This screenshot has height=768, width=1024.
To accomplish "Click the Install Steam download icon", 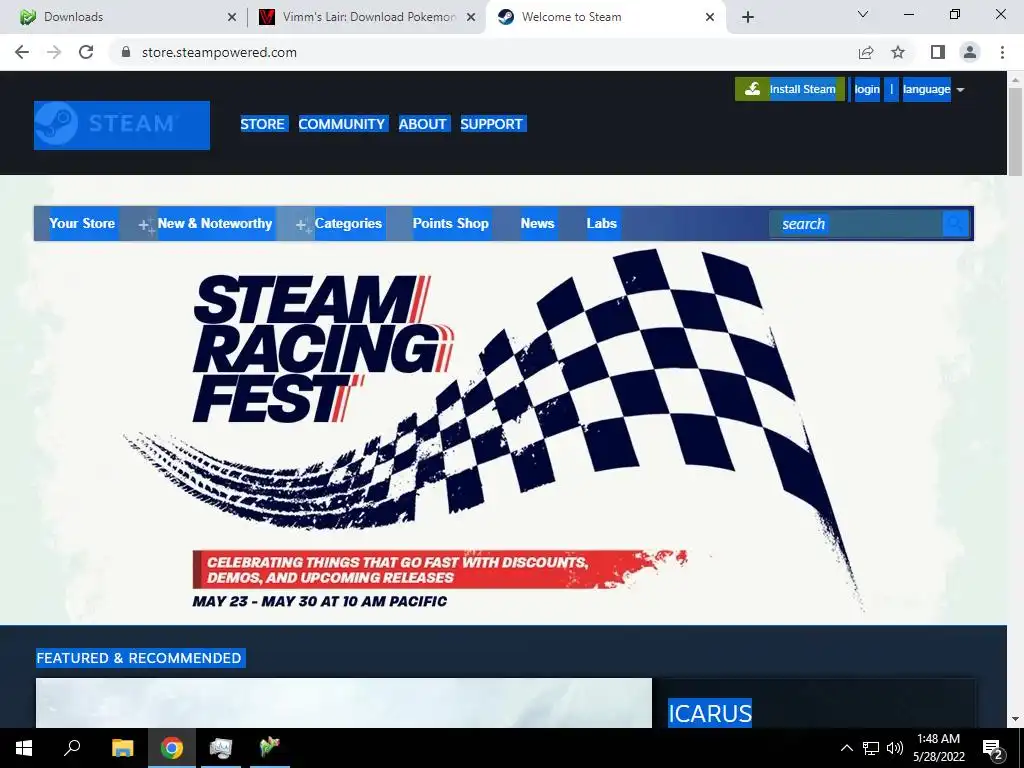I will click(x=752, y=89).
